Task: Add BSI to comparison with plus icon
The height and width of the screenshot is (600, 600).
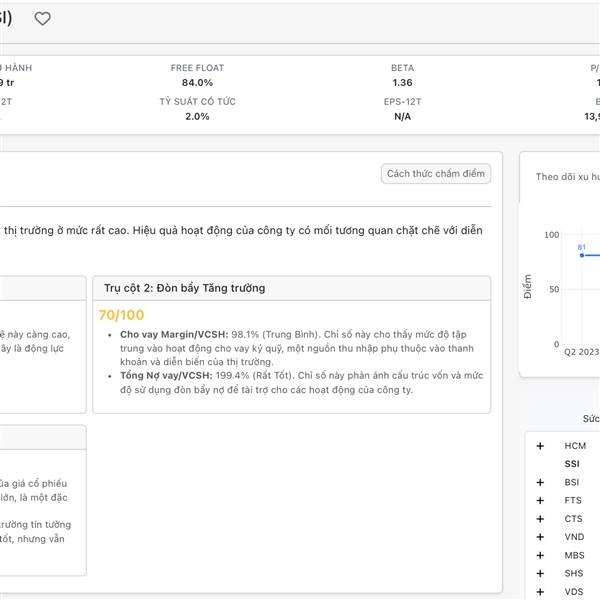Action: [x=540, y=482]
